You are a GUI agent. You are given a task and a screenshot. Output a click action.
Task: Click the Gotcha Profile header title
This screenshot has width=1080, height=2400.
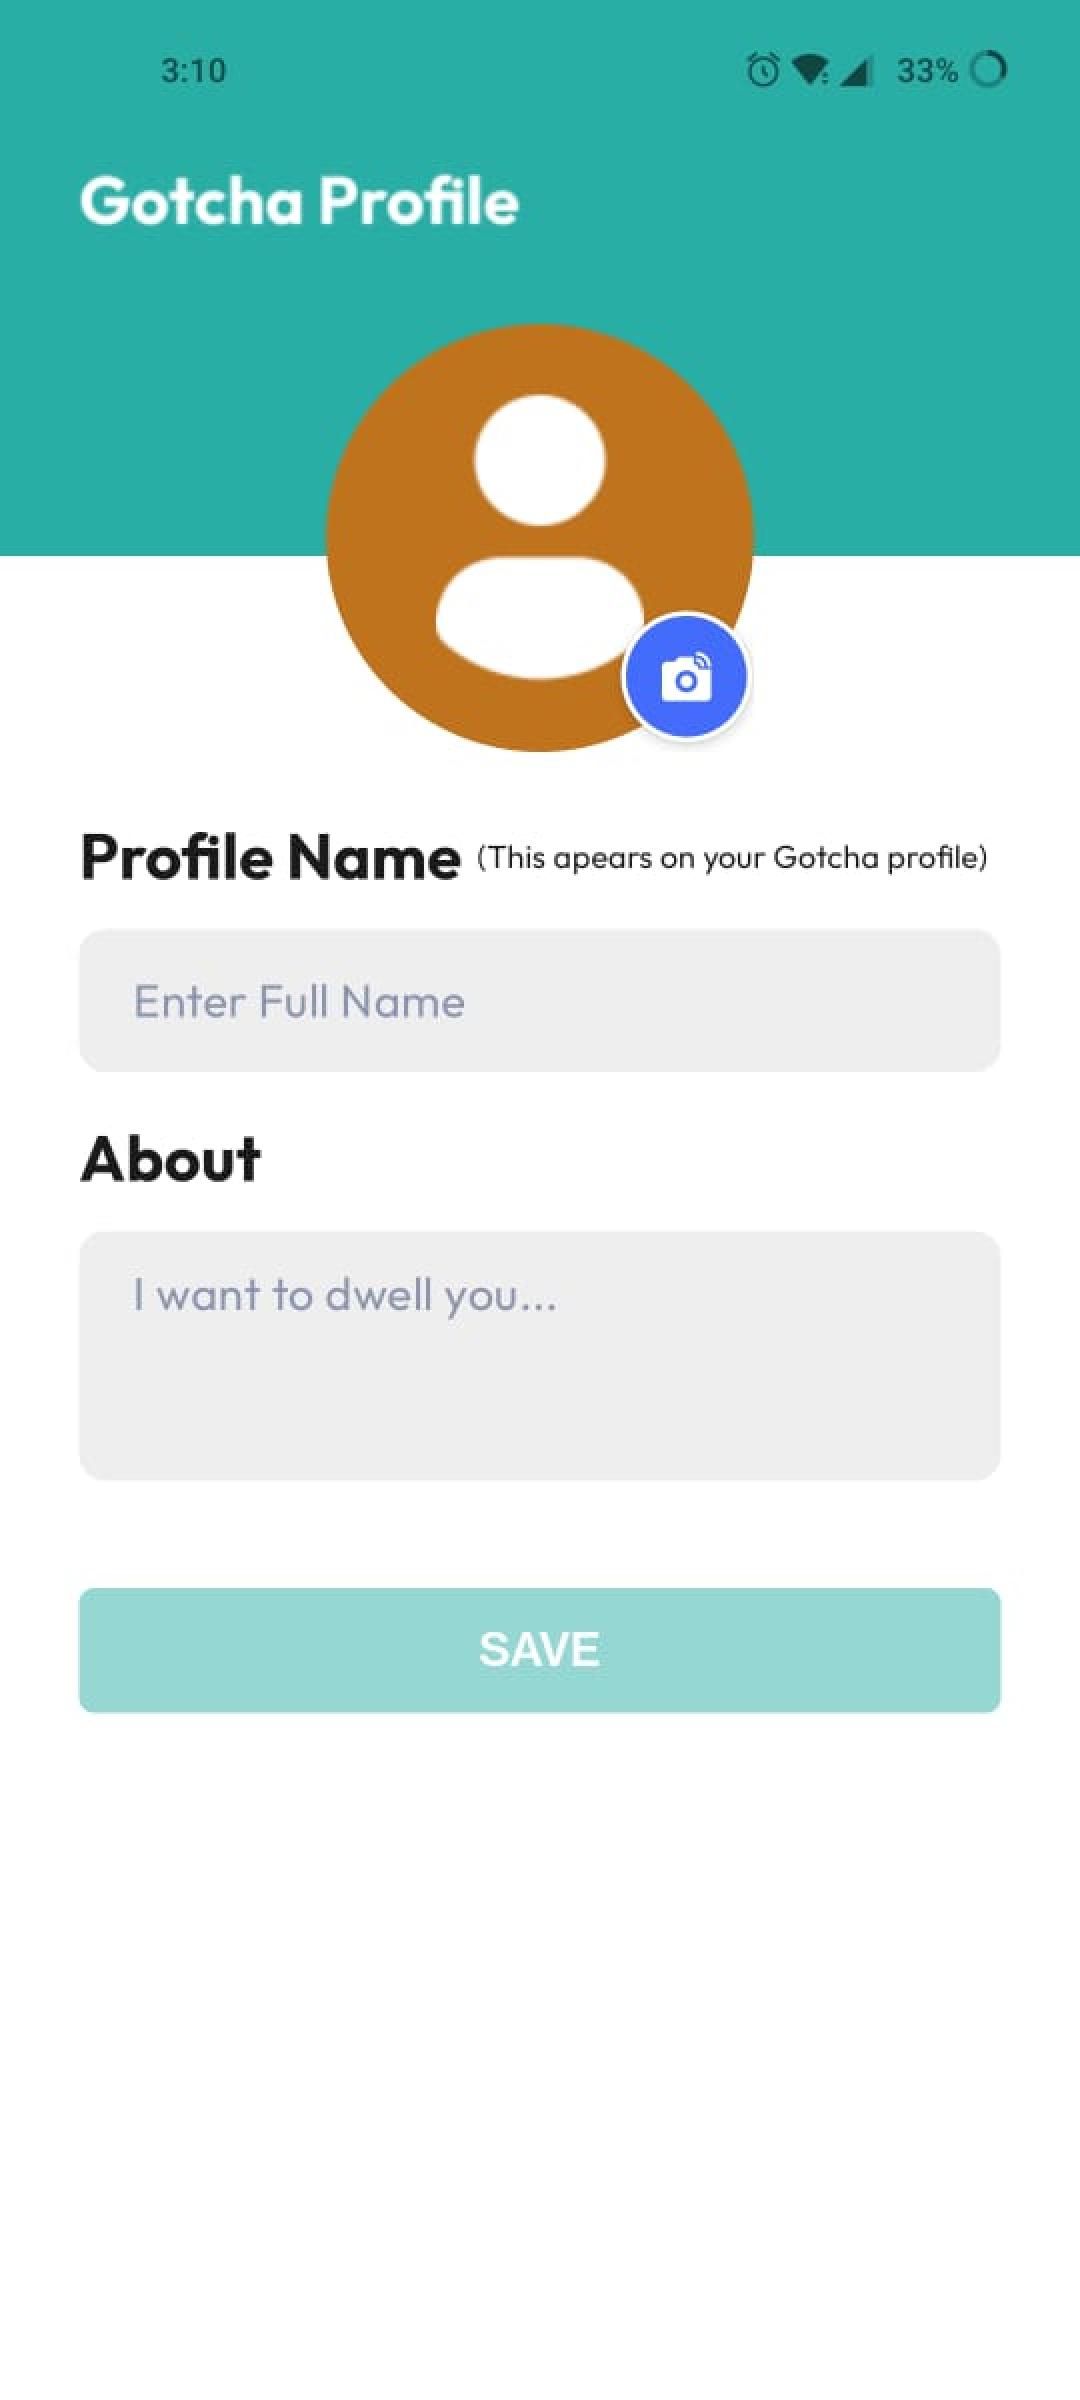coord(299,201)
